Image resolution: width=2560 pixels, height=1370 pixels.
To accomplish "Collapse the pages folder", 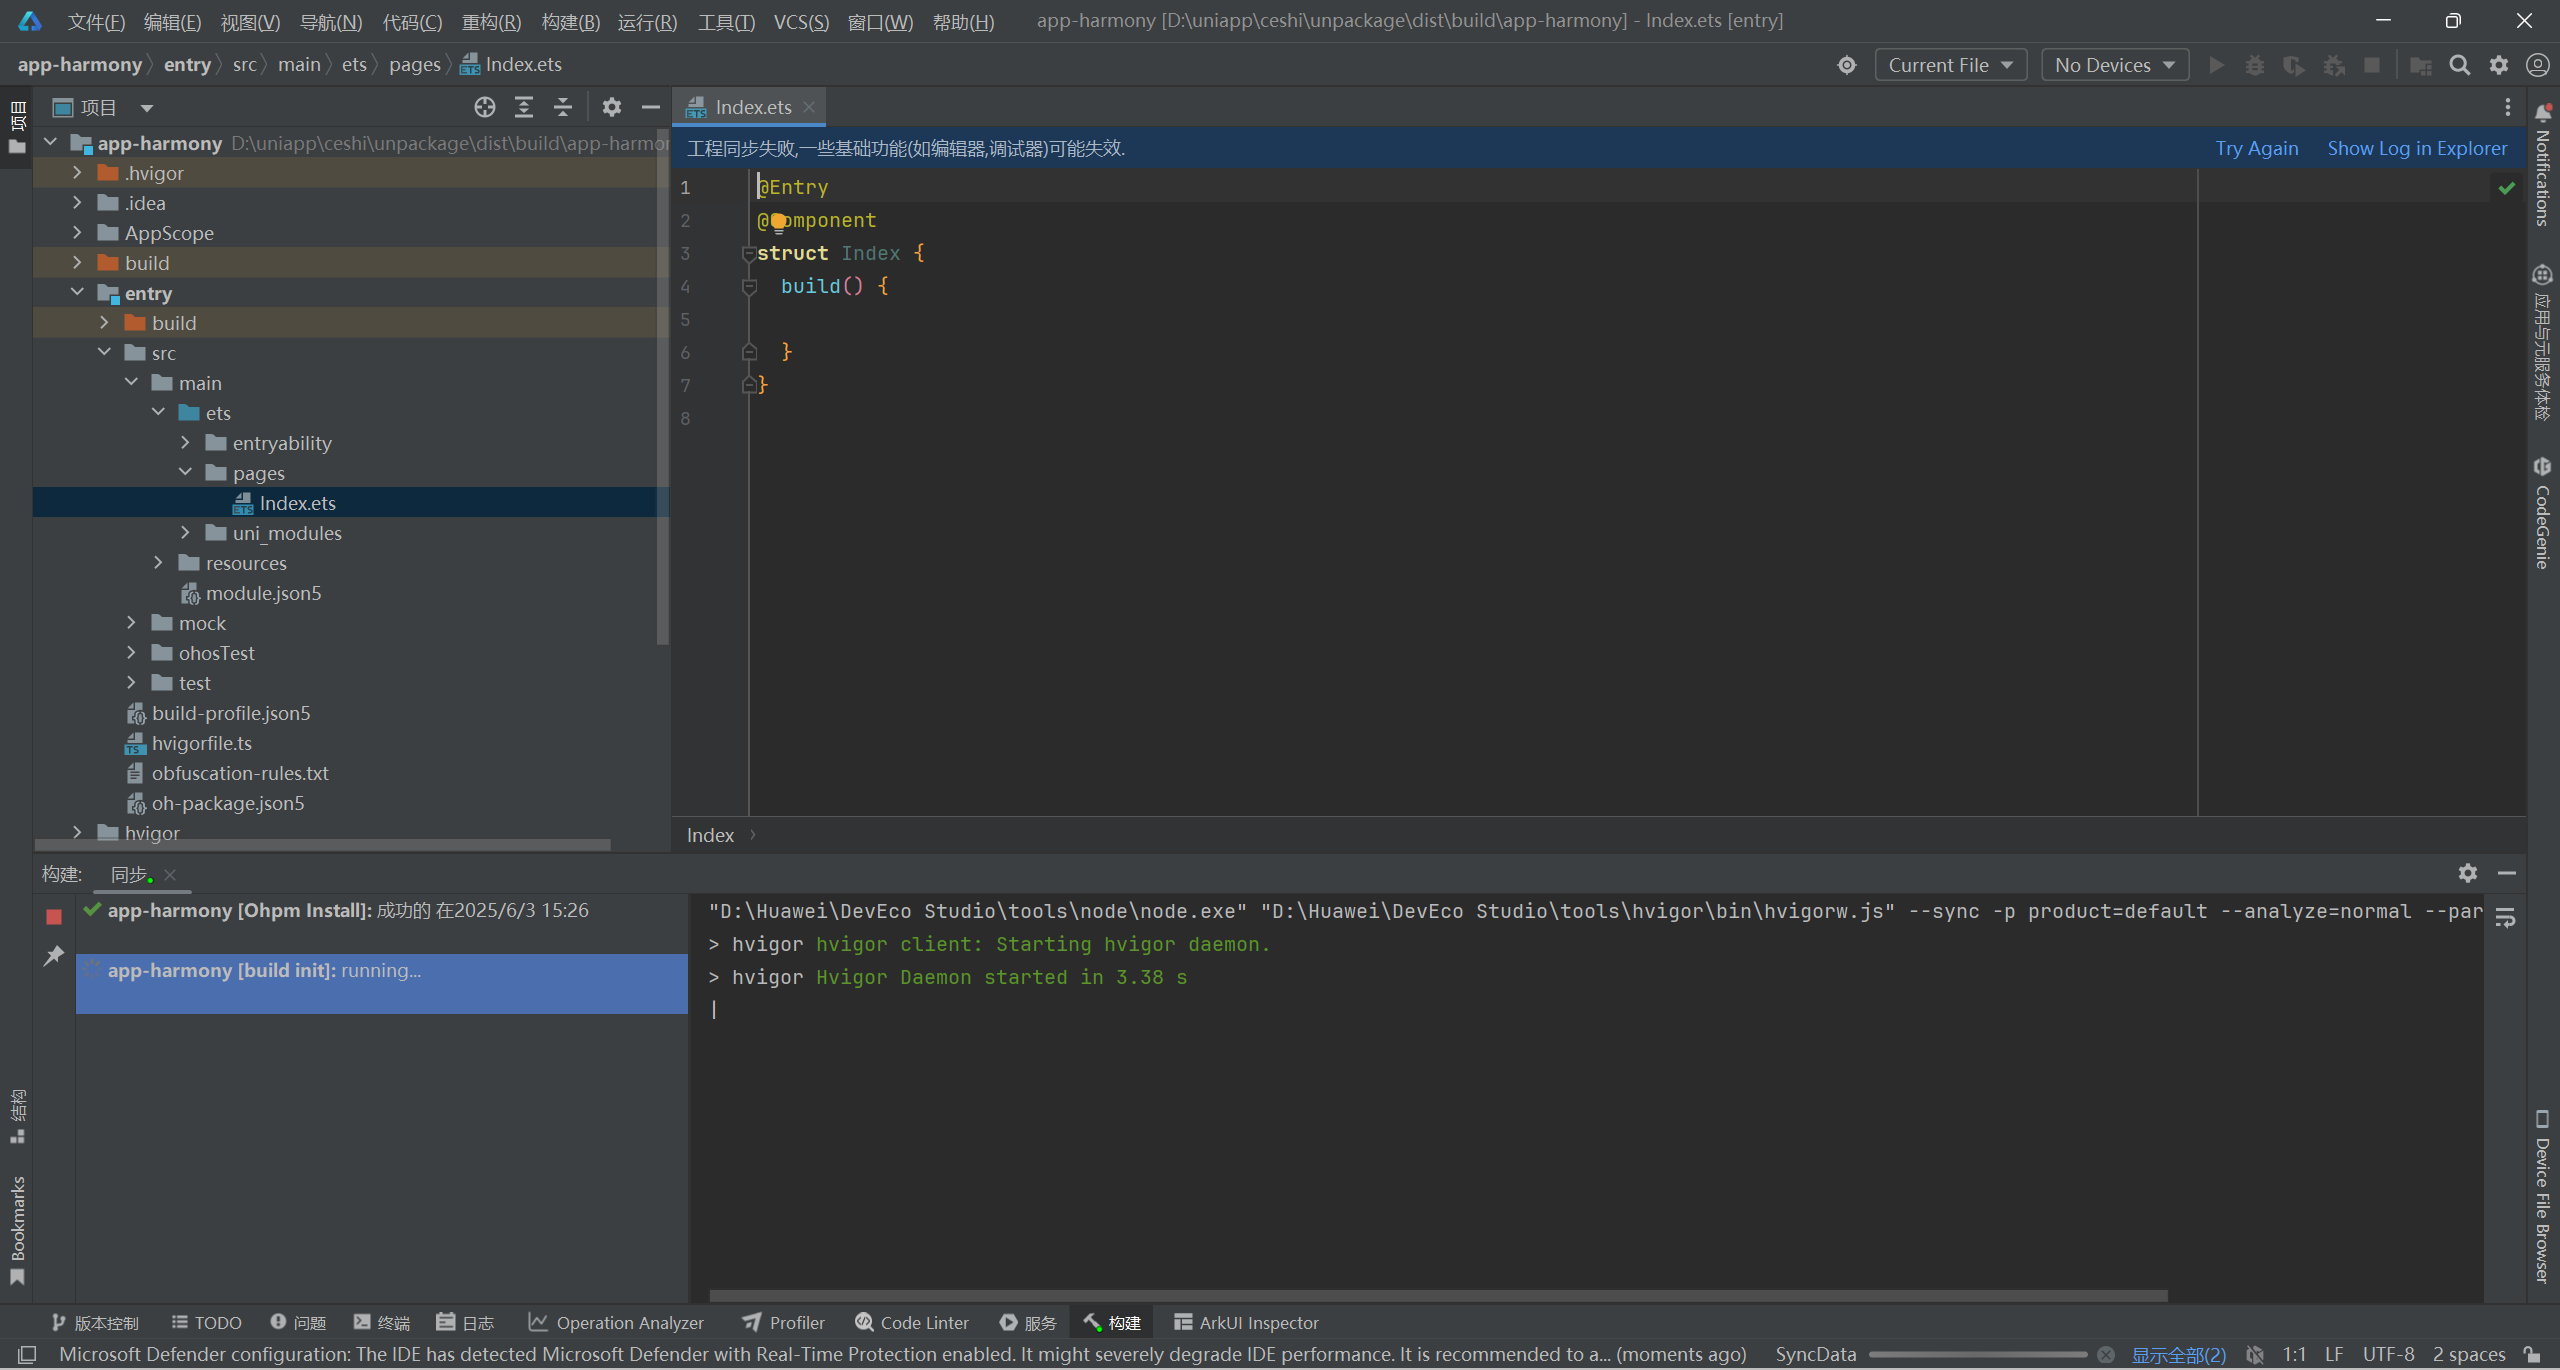I will (185, 473).
